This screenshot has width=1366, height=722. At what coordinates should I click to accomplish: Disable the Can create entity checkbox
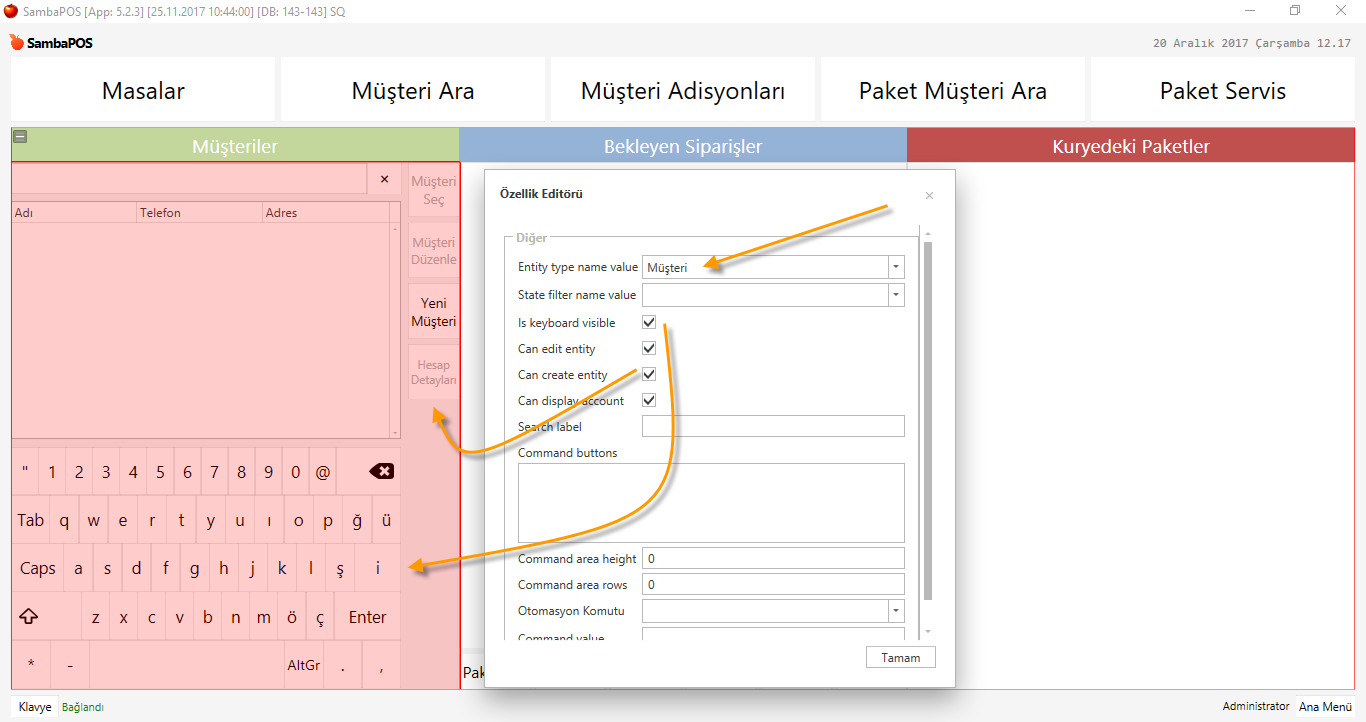point(649,374)
